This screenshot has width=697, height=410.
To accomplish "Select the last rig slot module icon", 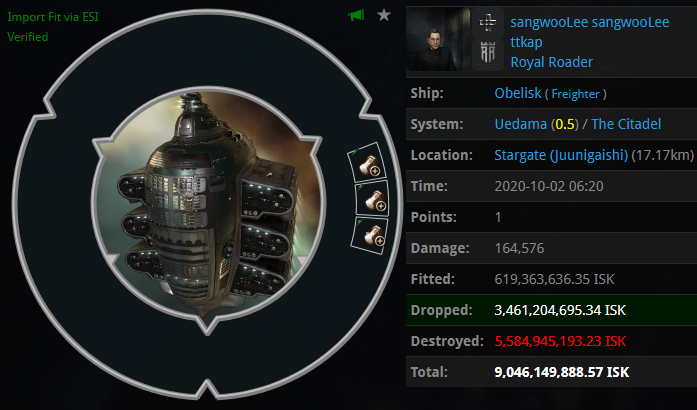I will (x=370, y=235).
